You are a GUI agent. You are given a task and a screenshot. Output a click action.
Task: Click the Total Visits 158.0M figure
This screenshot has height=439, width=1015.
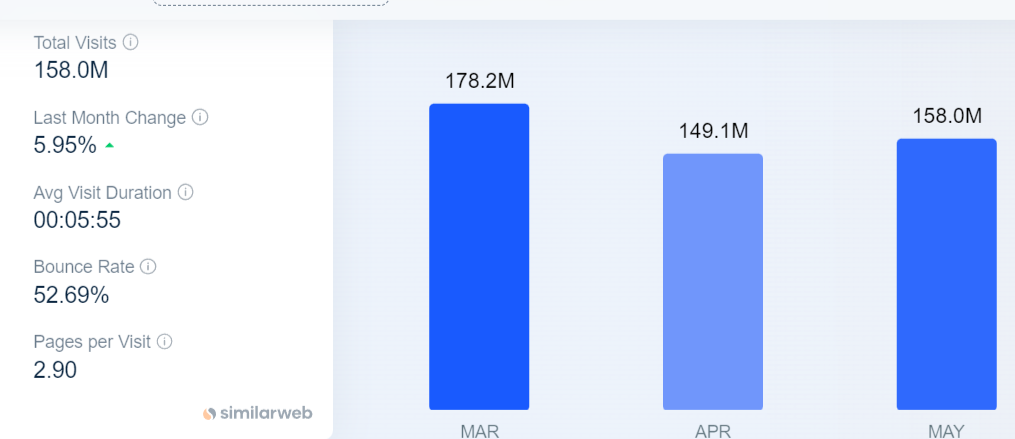(x=71, y=70)
